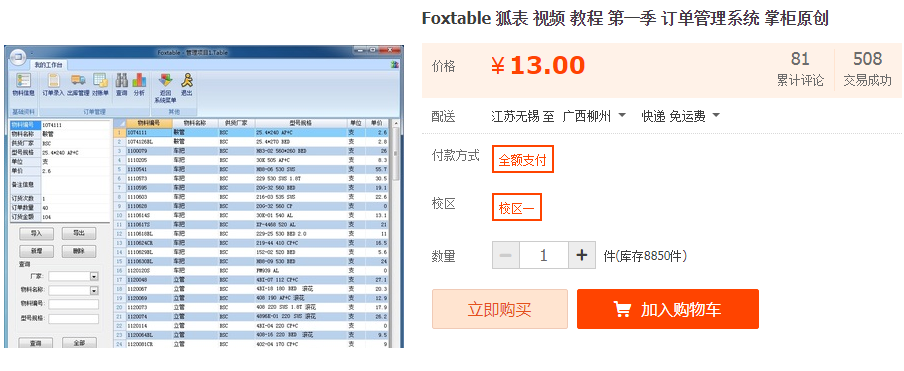Open the Foxtable round application menu orb
The width and height of the screenshot is (904, 371).
pos(18,58)
